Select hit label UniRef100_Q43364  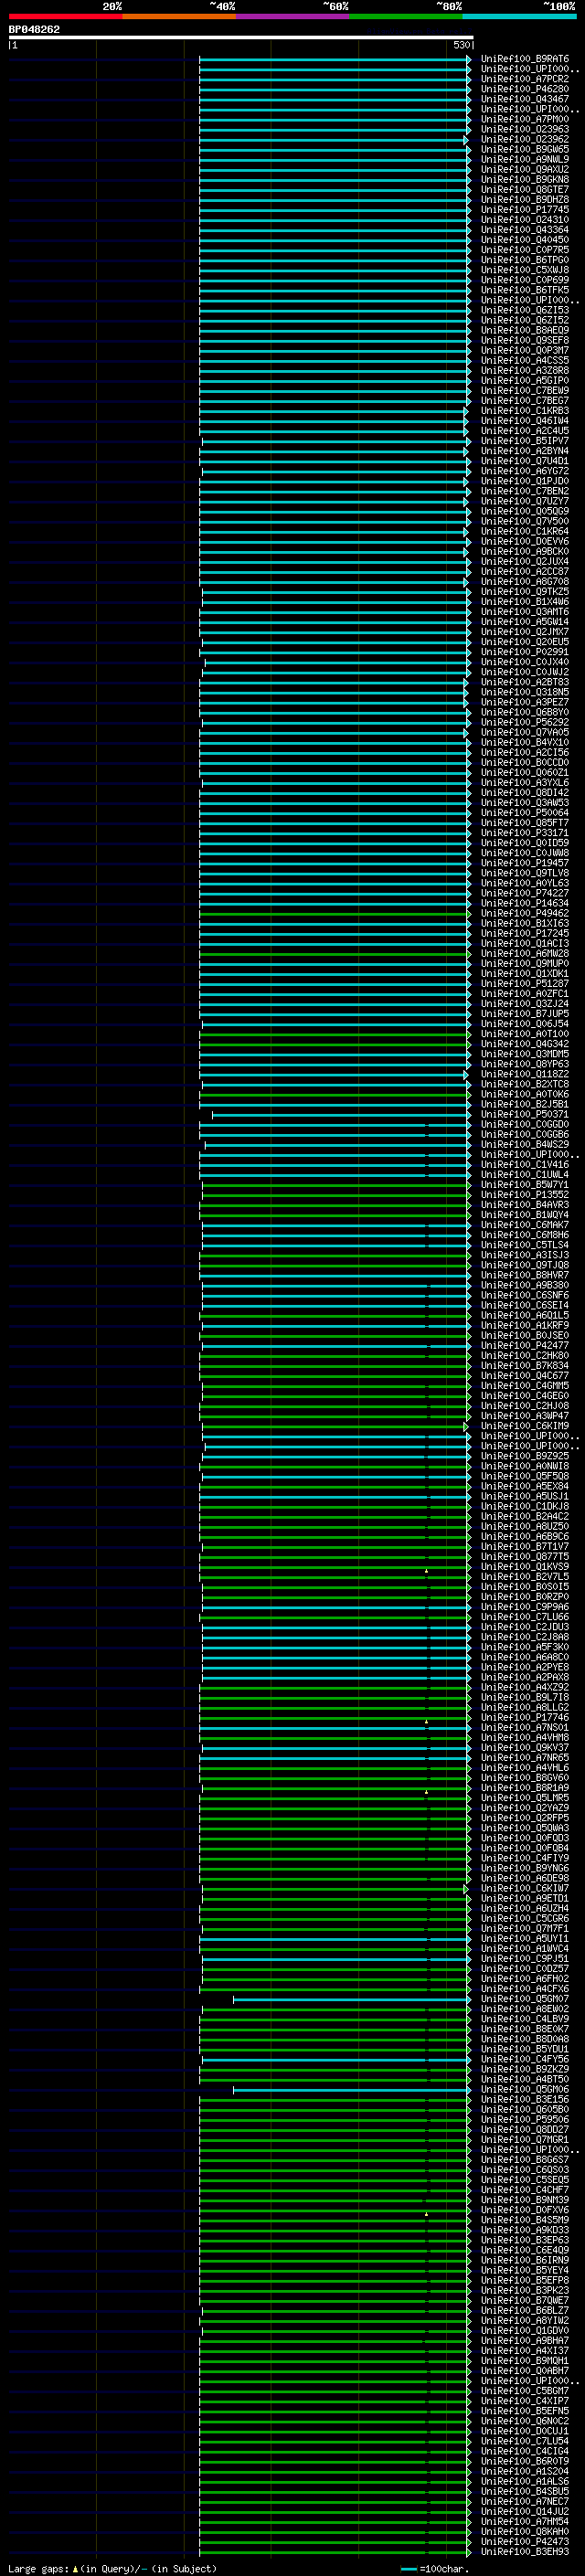point(525,230)
